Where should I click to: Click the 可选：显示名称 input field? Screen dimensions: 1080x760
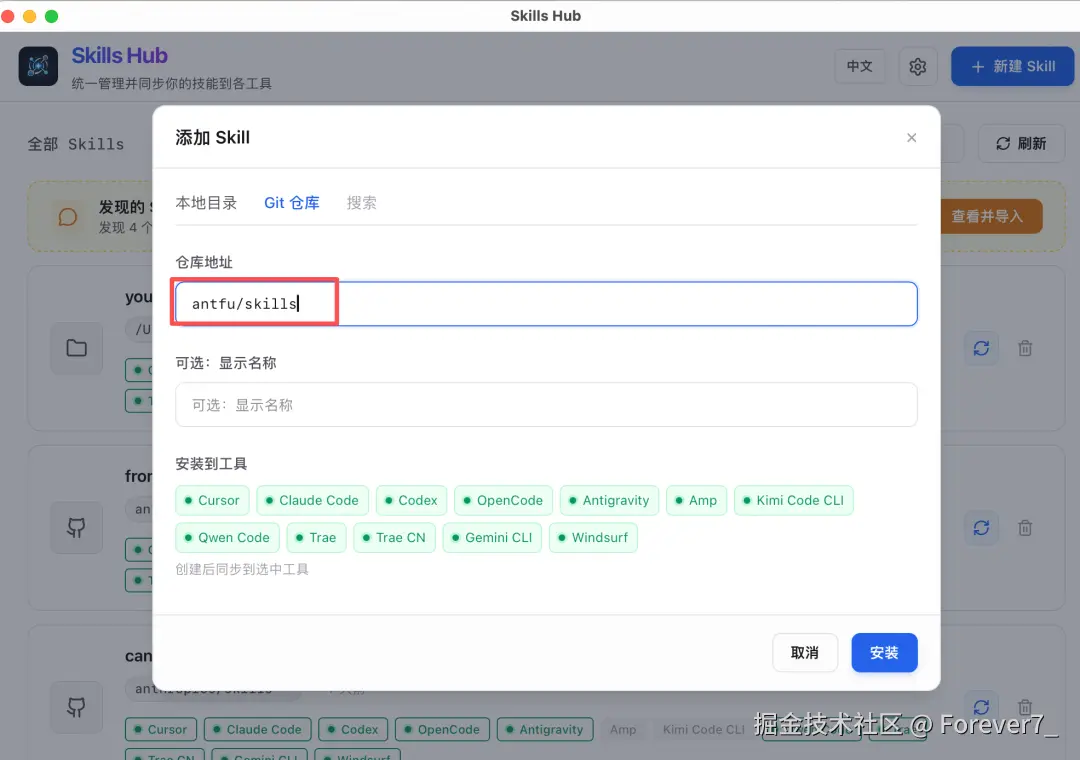546,404
